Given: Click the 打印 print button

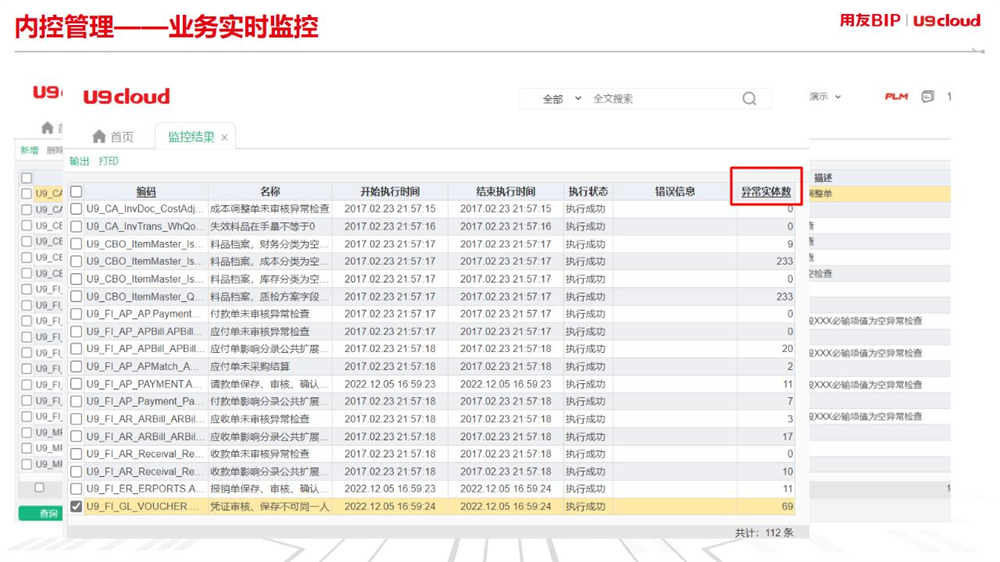Looking at the screenshot, I should pyautogui.click(x=108, y=161).
